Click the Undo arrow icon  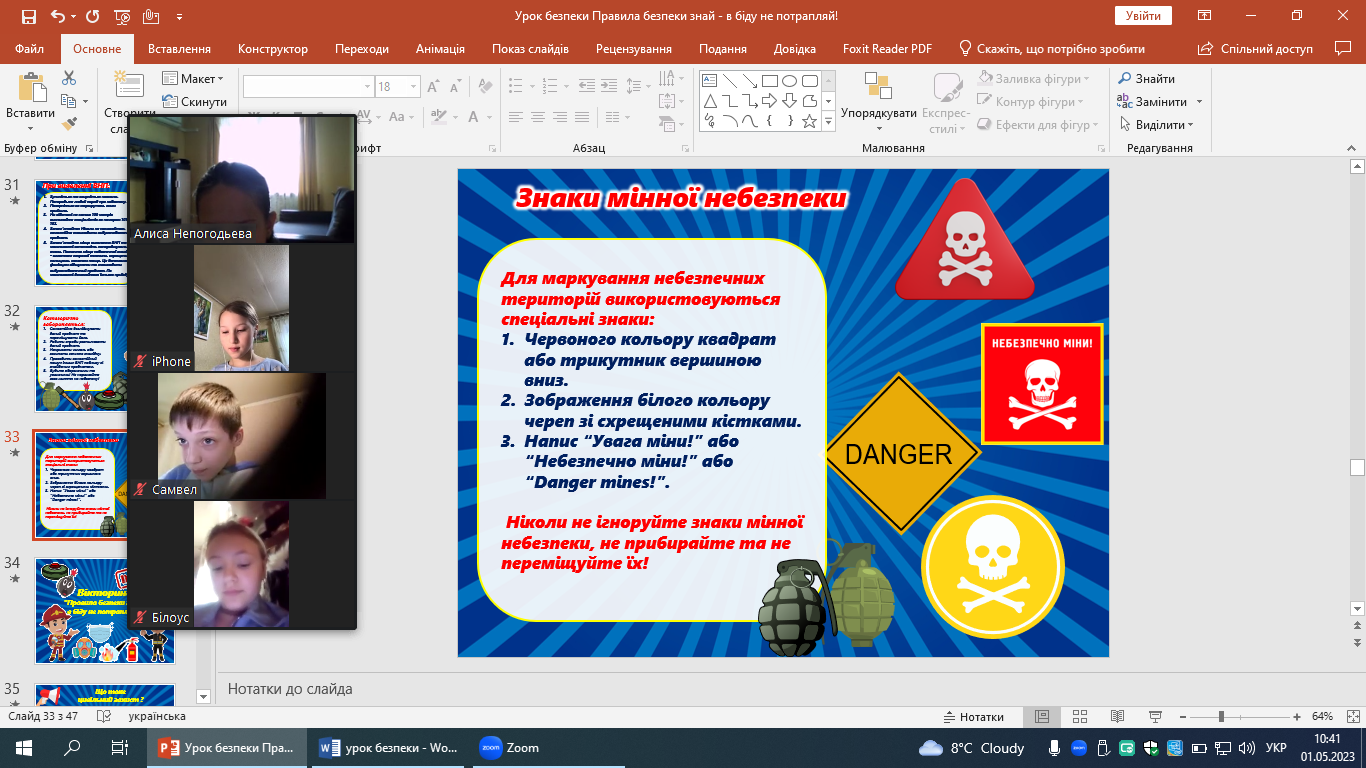coord(57,17)
